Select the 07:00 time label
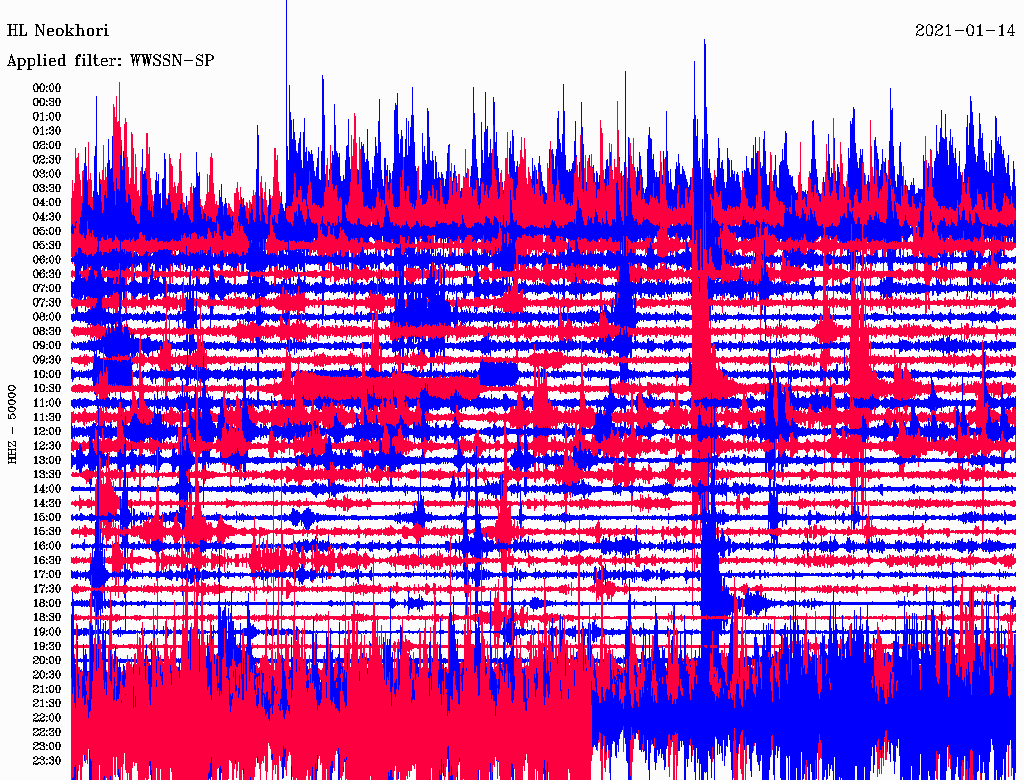Image resolution: width=1024 pixels, height=780 pixels. (46, 288)
